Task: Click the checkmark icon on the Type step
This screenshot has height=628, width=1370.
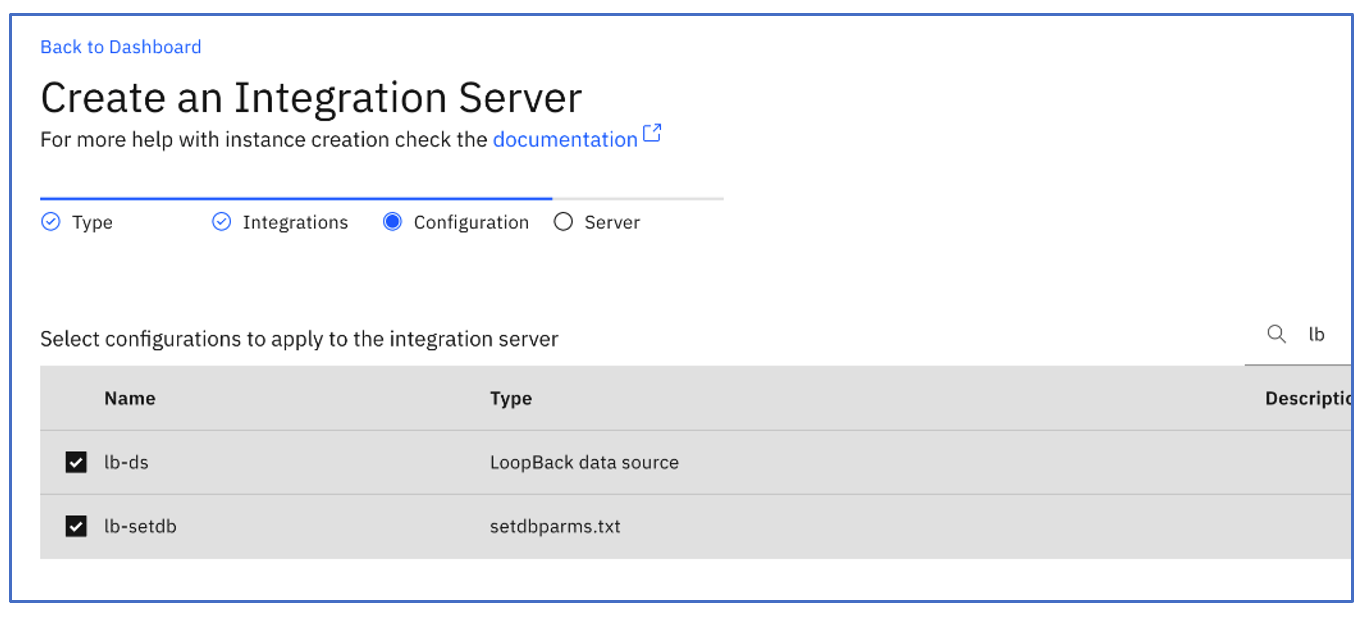Action: [x=51, y=221]
